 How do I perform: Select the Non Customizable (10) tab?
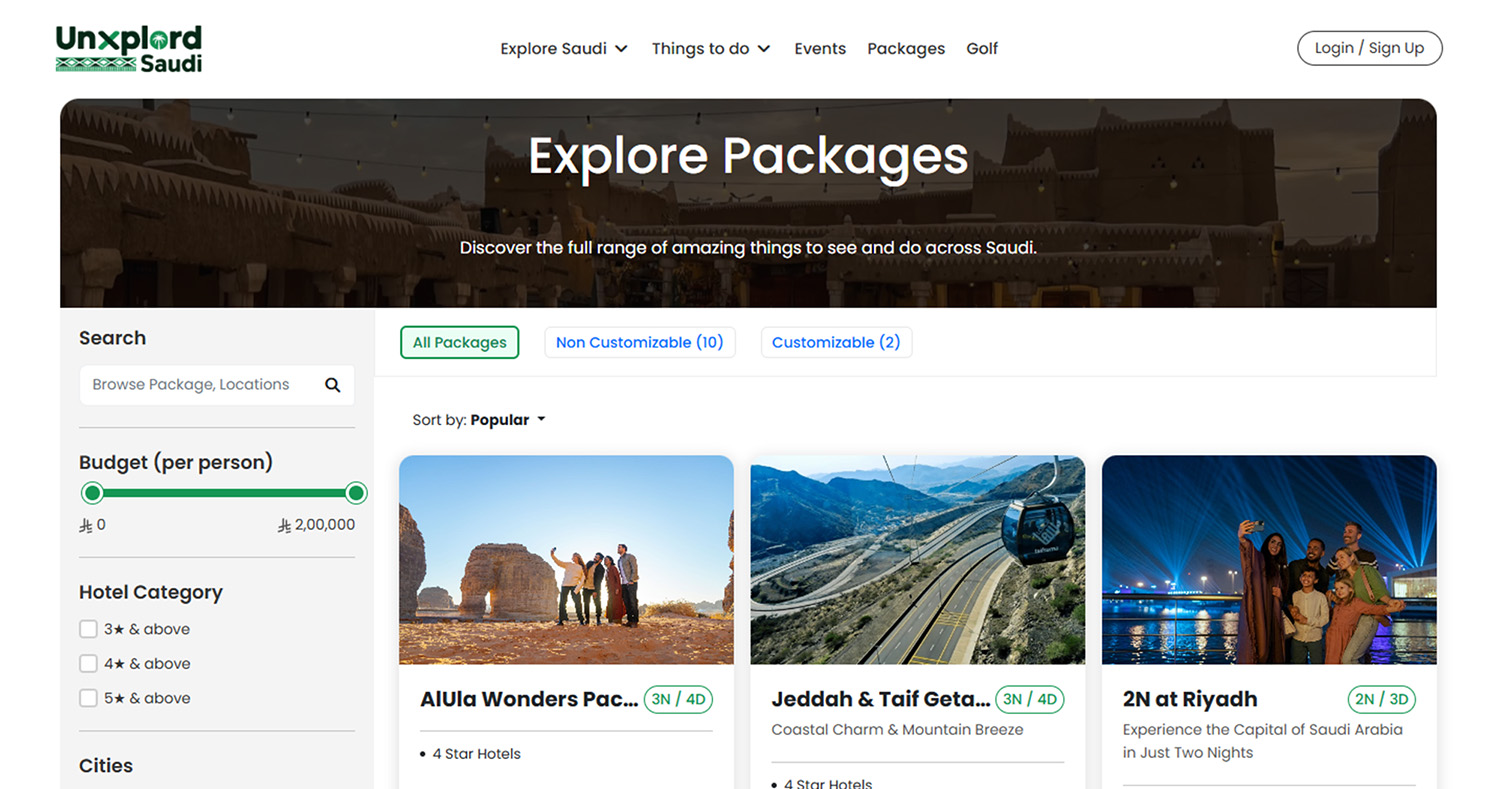click(639, 342)
